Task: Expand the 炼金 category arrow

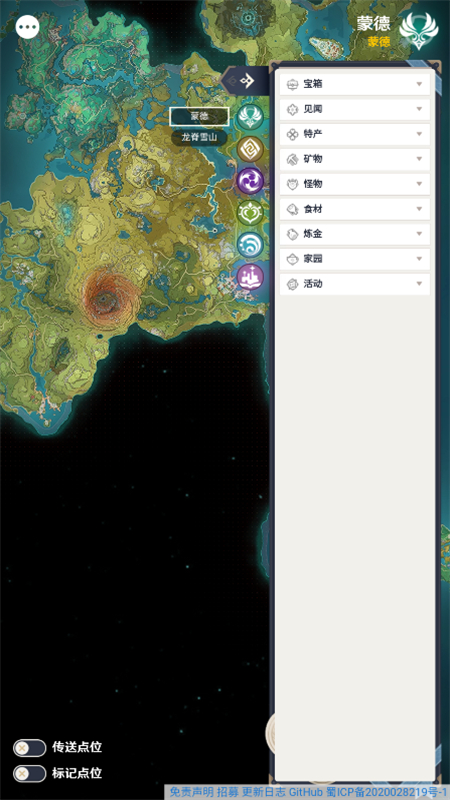Action: pos(419,234)
